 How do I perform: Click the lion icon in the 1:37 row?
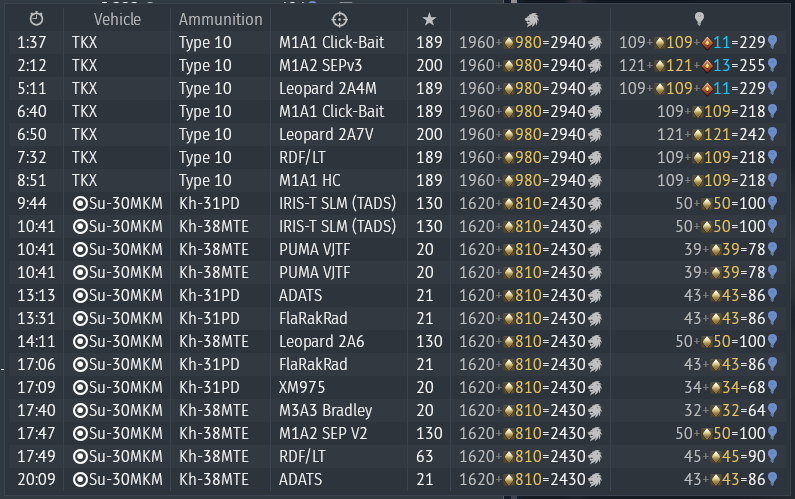[x=595, y=43]
